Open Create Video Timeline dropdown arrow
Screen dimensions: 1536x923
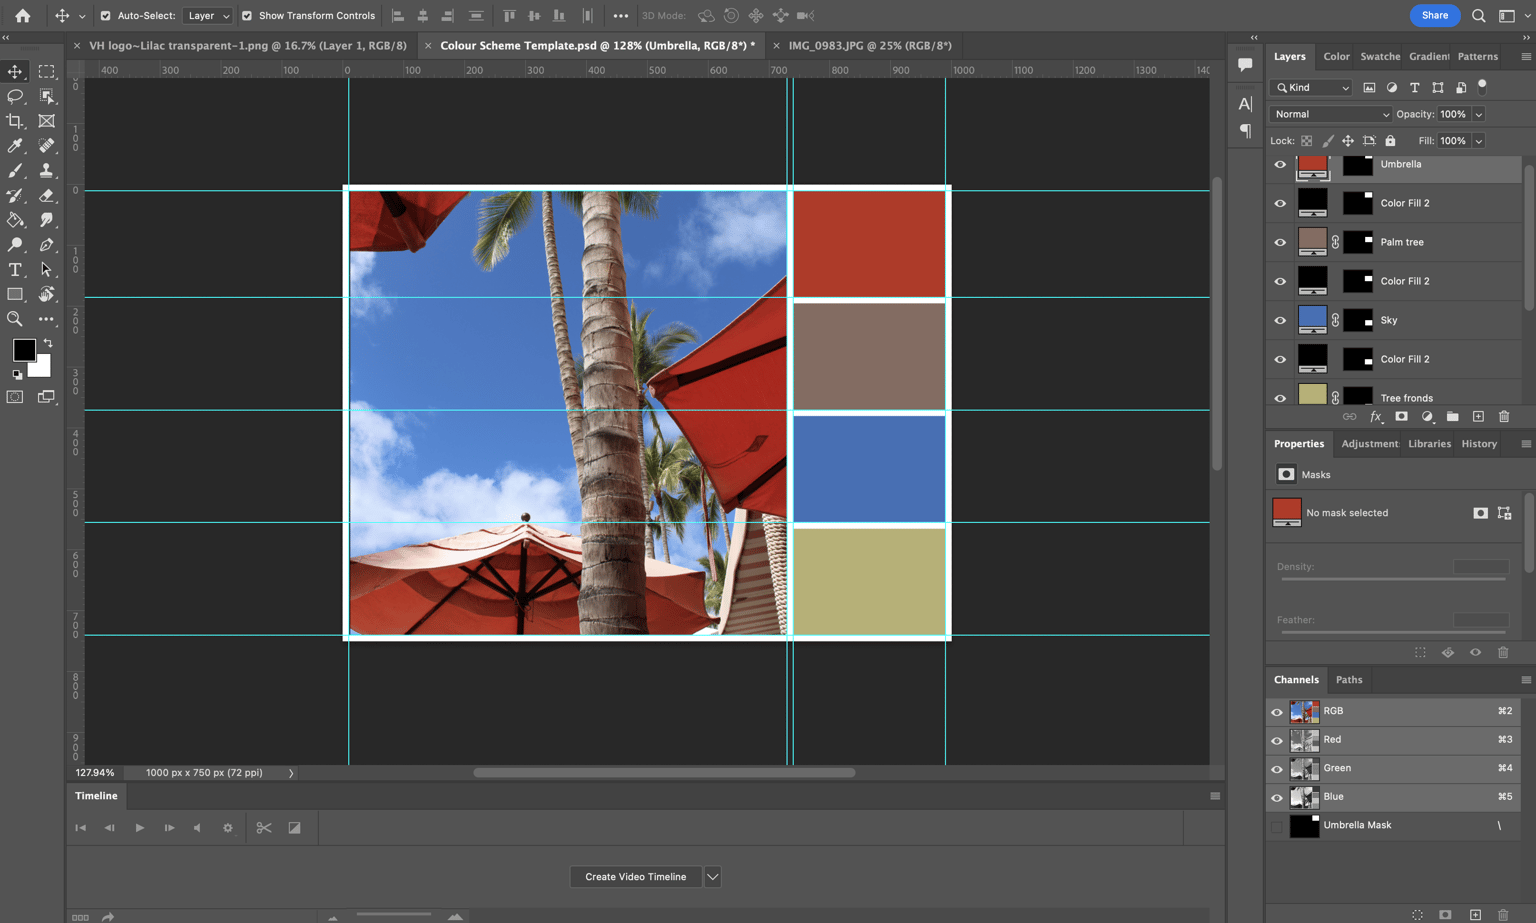[712, 877]
